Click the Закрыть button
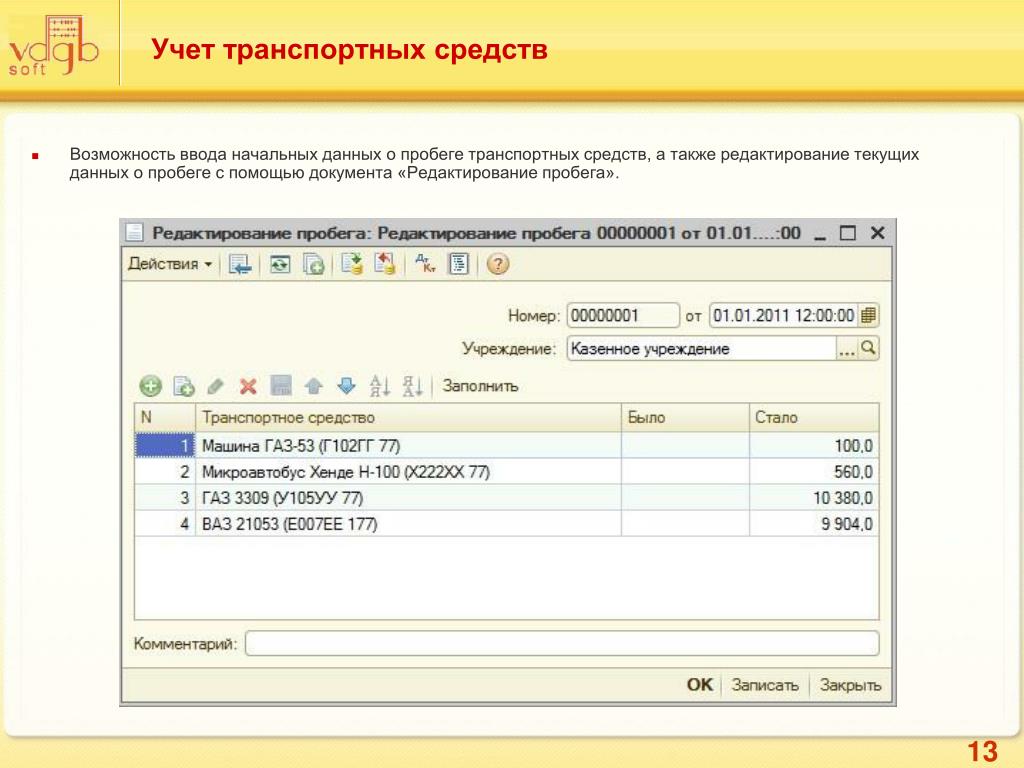1024x768 pixels. point(850,685)
